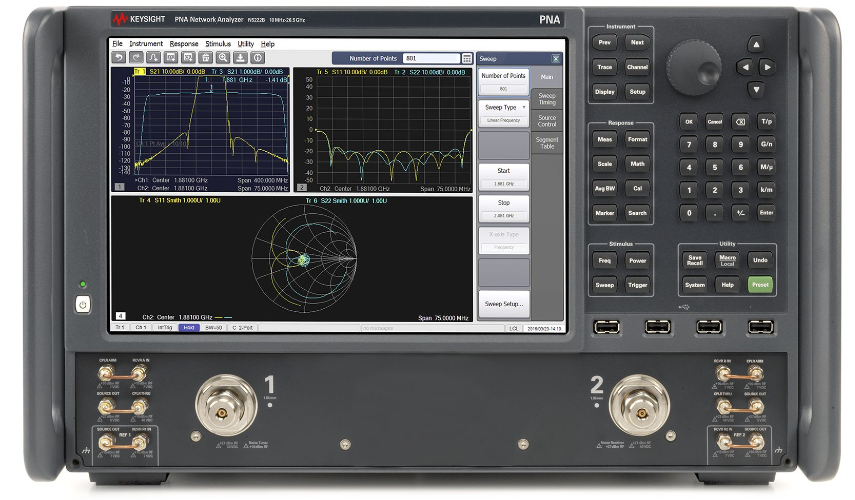Screen dimensions: 855x500
Task: Open the Help menu in the menu bar
Action: click(x=268, y=44)
